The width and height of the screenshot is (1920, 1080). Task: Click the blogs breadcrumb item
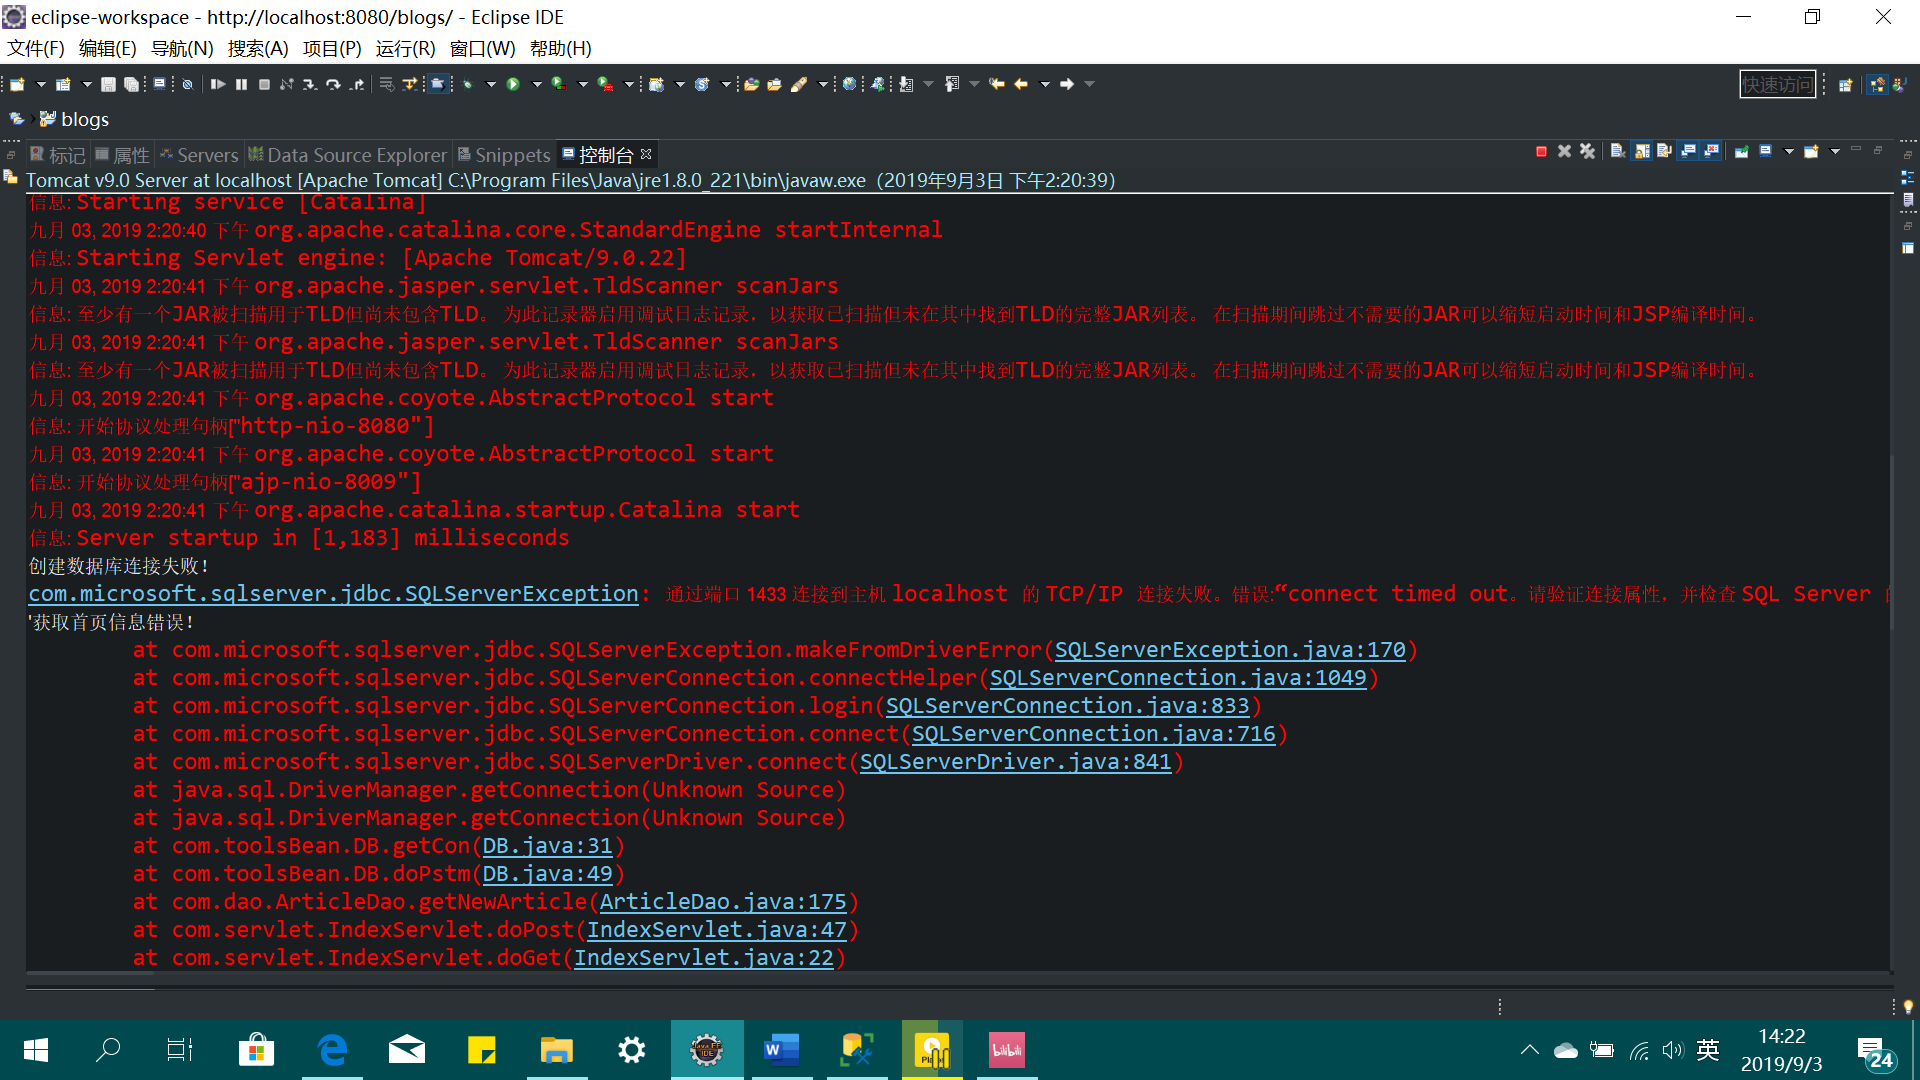tap(74, 119)
